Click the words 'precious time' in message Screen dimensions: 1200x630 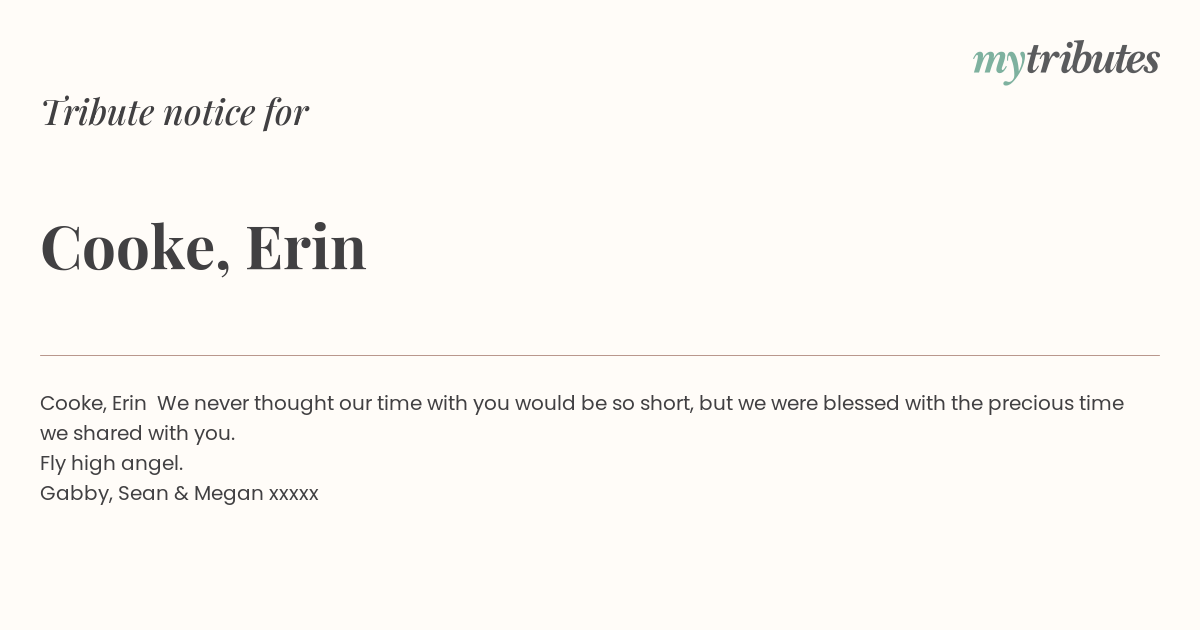1056,403
